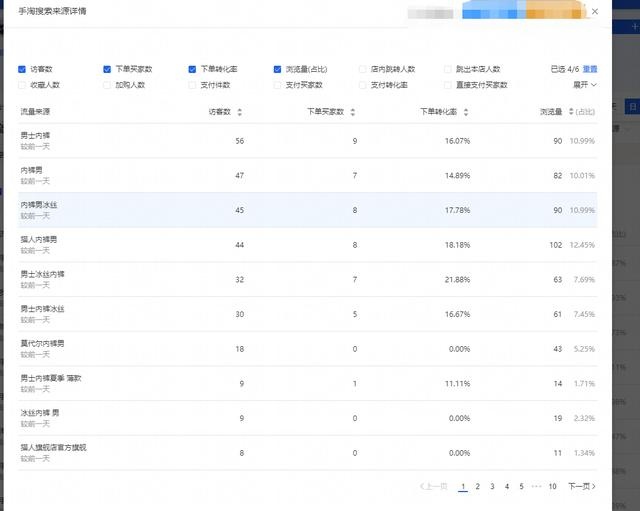This screenshot has height=511, width=640.
Task: Select the 冰丝内裤 男 keyword row
Action: coord(307,418)
